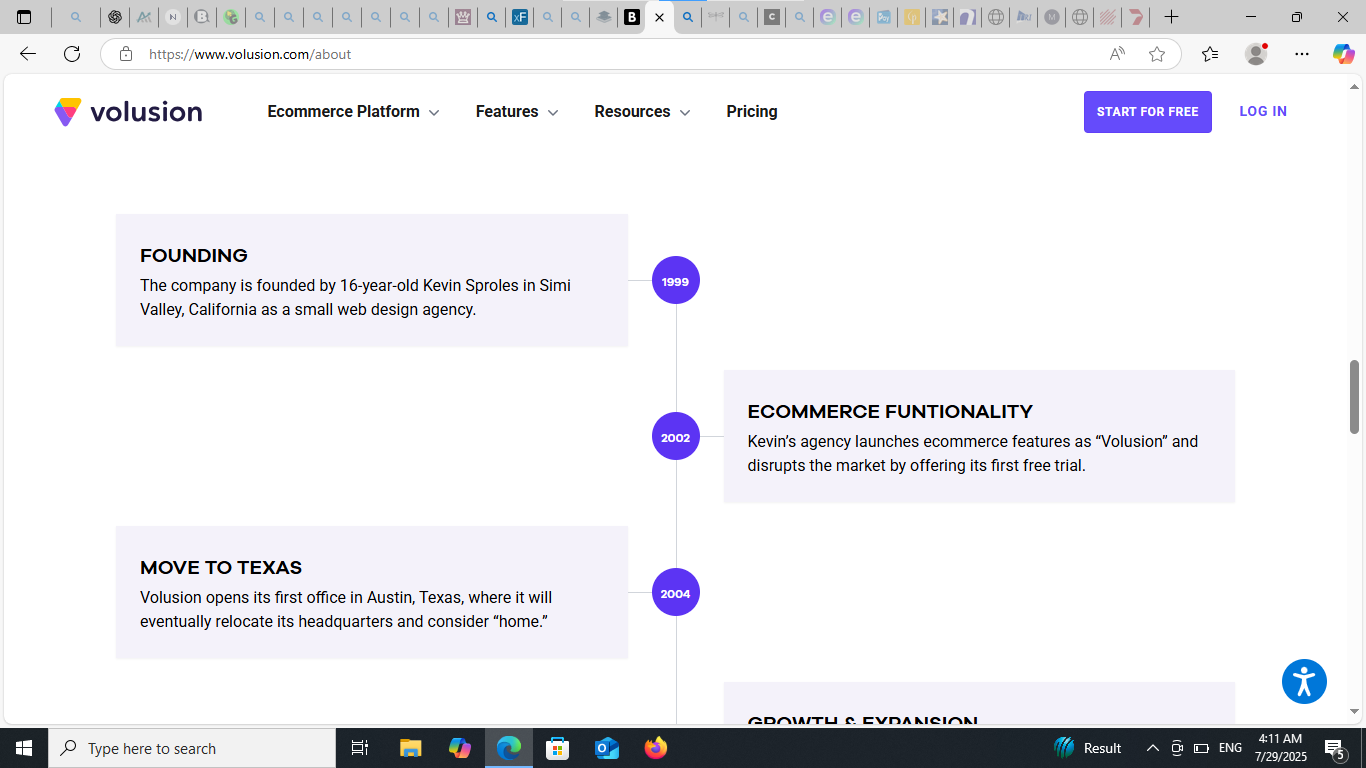Image resolution: width=1366 pixels, height=768 pixels.
Task: View site information lock icon
Action: [126, 54]
